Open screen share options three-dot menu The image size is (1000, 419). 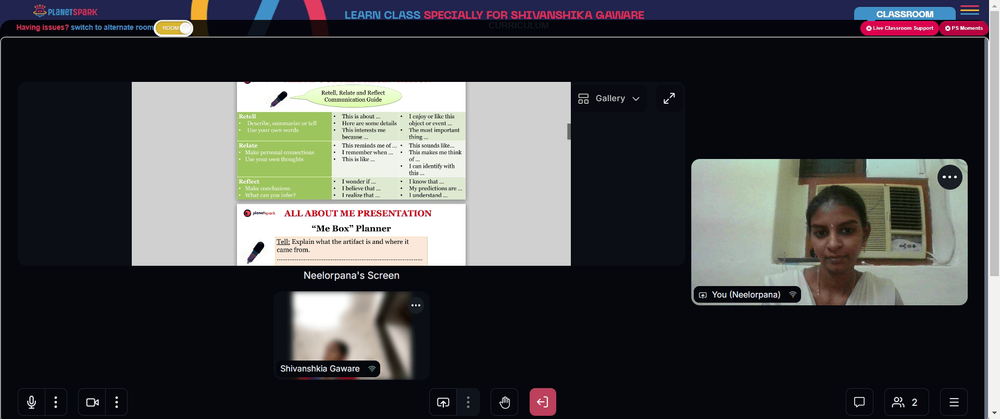point(468,402)
